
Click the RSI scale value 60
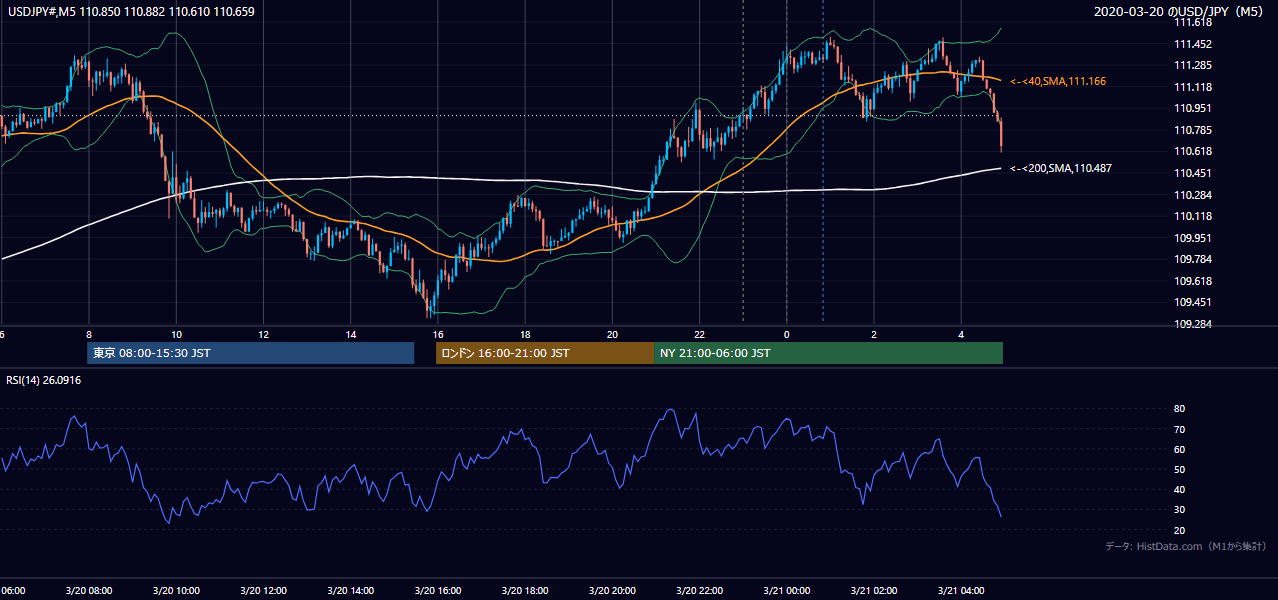[x=1179, y=449]
